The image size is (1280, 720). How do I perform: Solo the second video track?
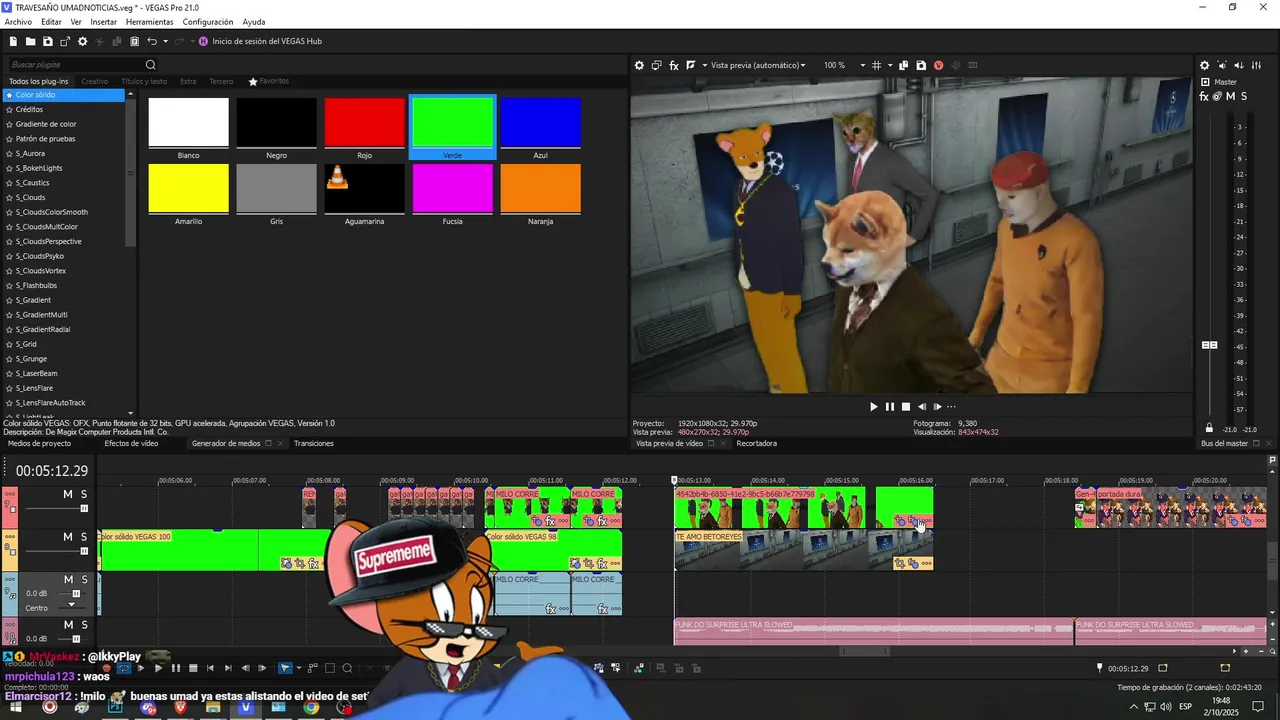pos(84,537)
